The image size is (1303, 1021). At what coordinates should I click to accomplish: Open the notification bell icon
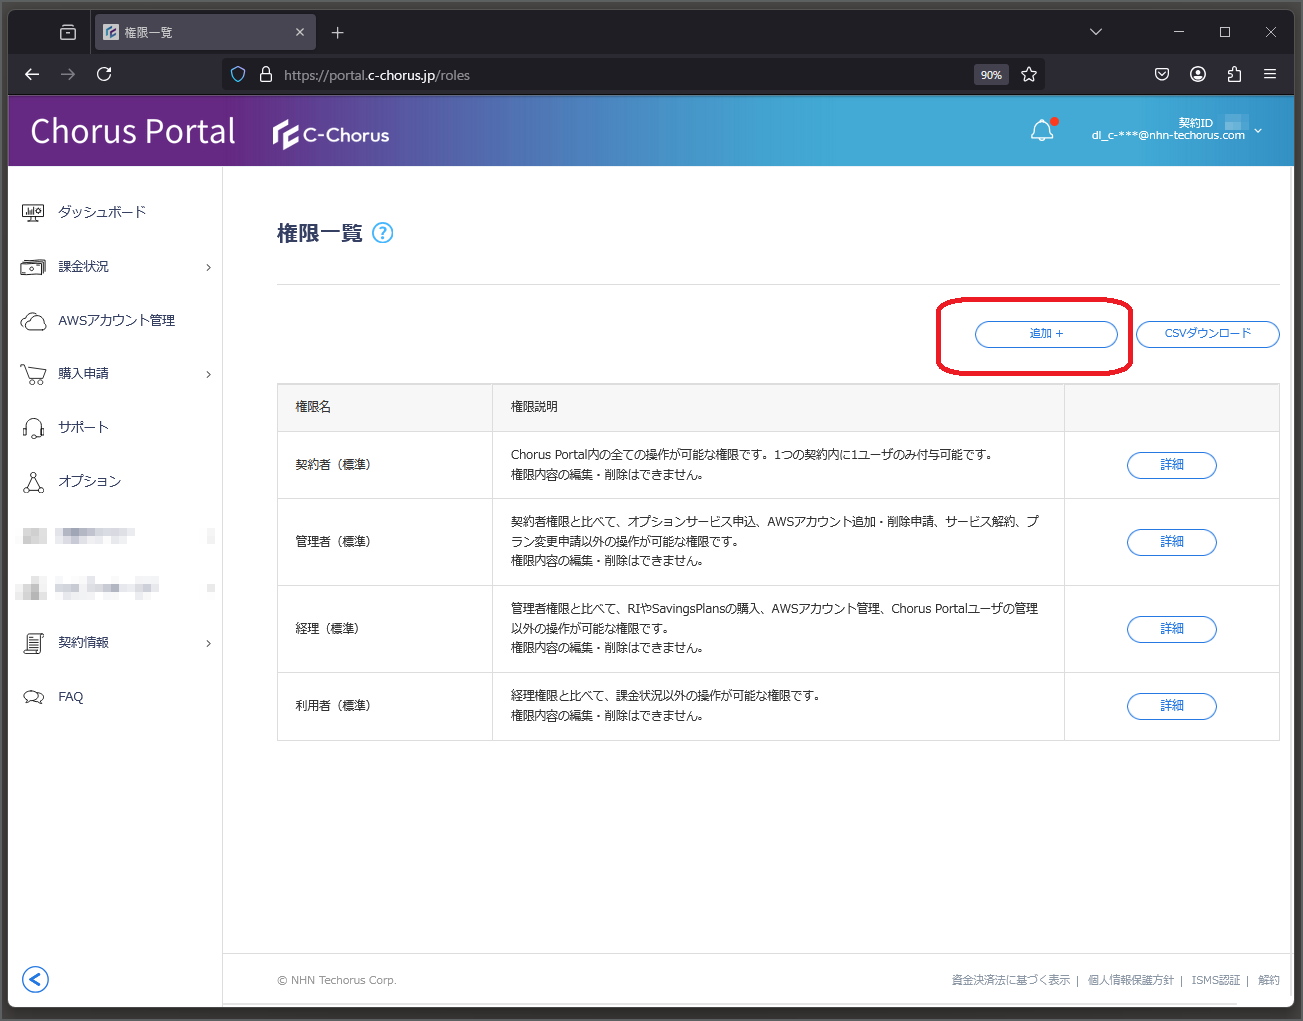(1042, 131)
